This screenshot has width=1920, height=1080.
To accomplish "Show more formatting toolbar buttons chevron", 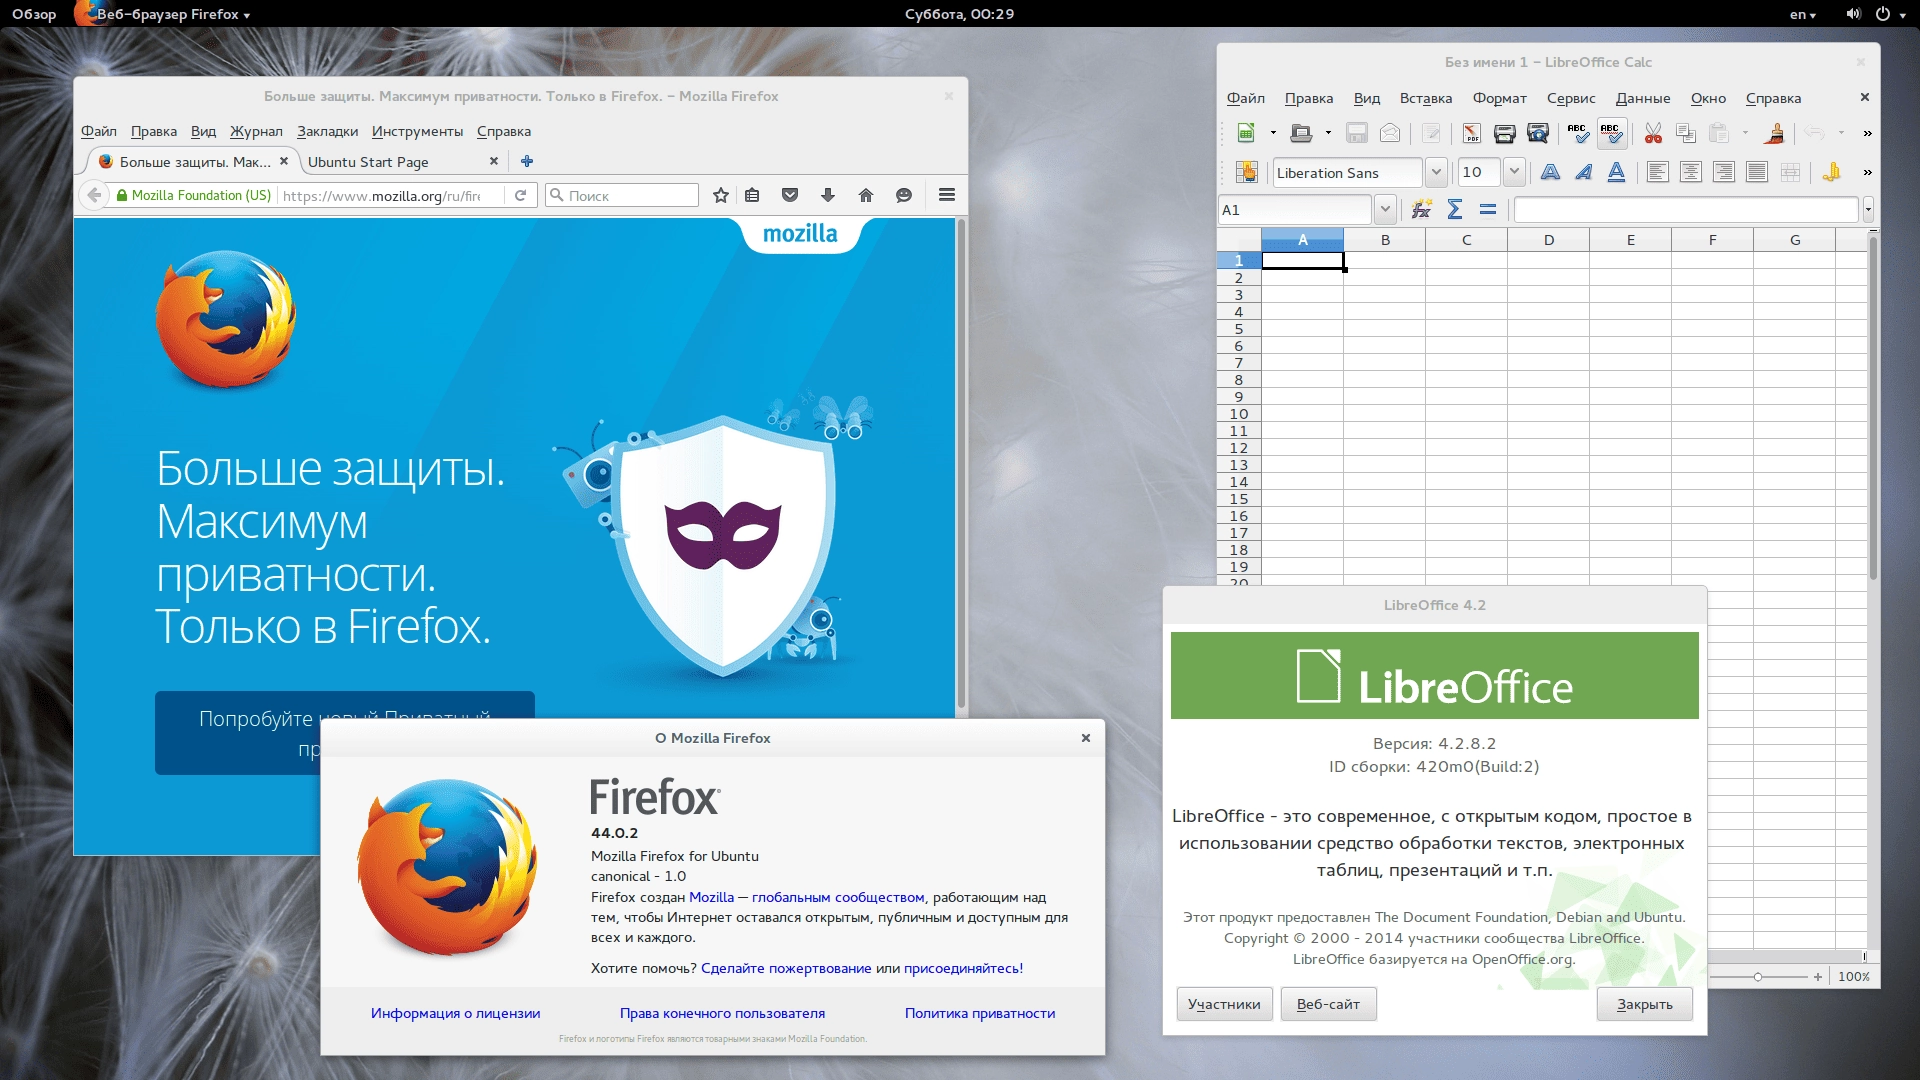I will pos(1867,172).
